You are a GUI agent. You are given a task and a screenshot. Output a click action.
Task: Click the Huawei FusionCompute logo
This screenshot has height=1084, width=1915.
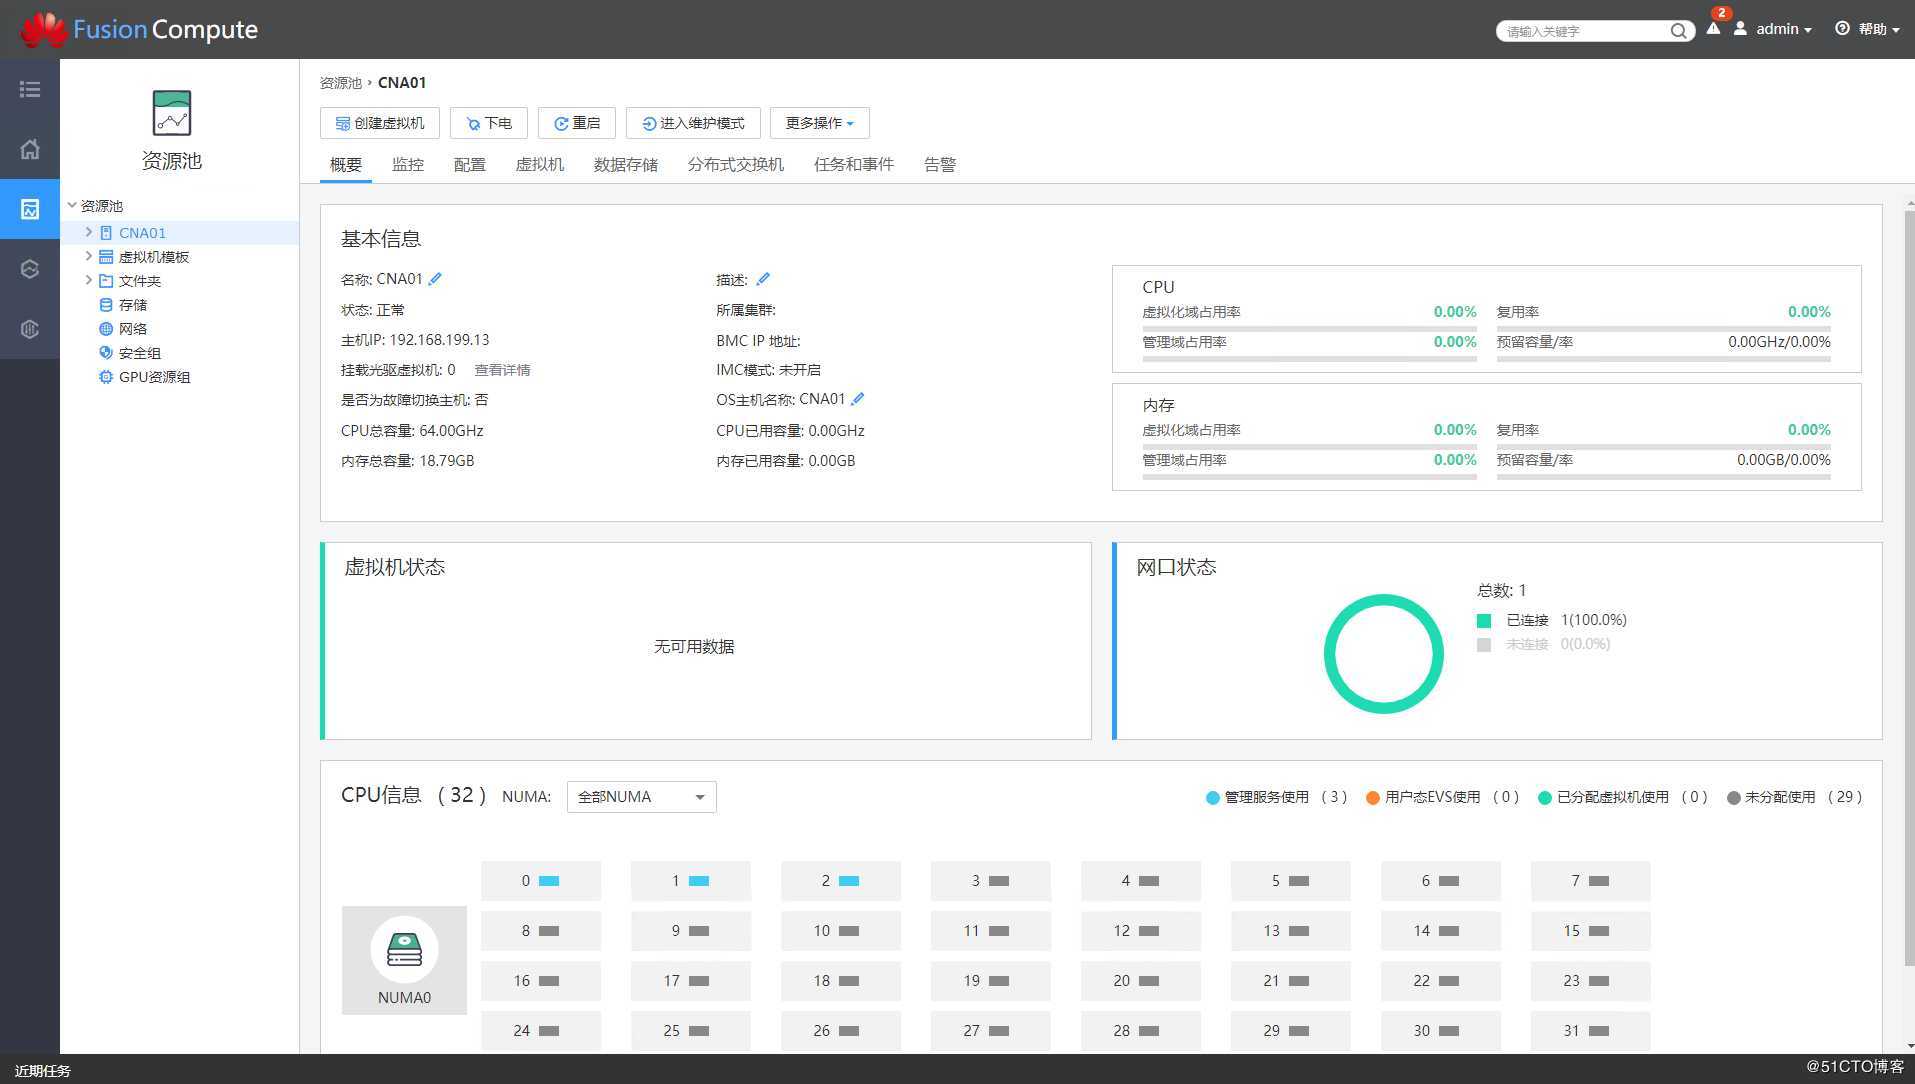pos(139,29)
